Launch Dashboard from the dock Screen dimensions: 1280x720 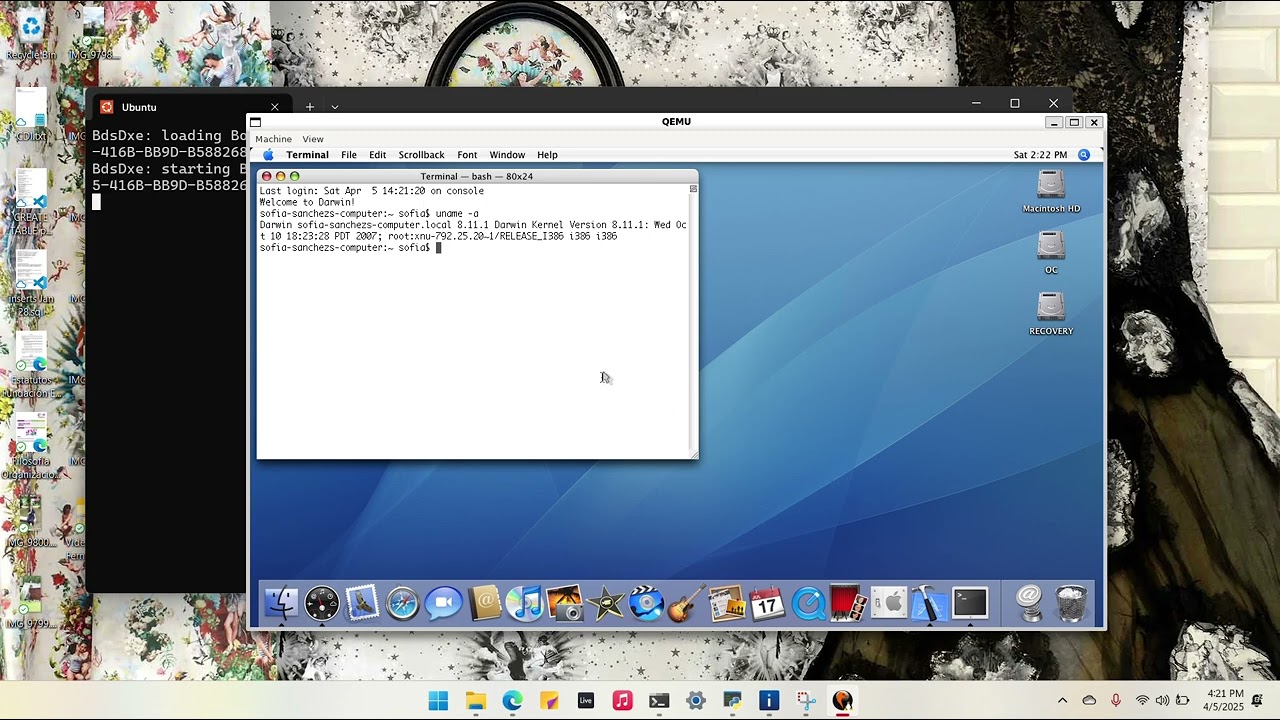pos(322,603)
